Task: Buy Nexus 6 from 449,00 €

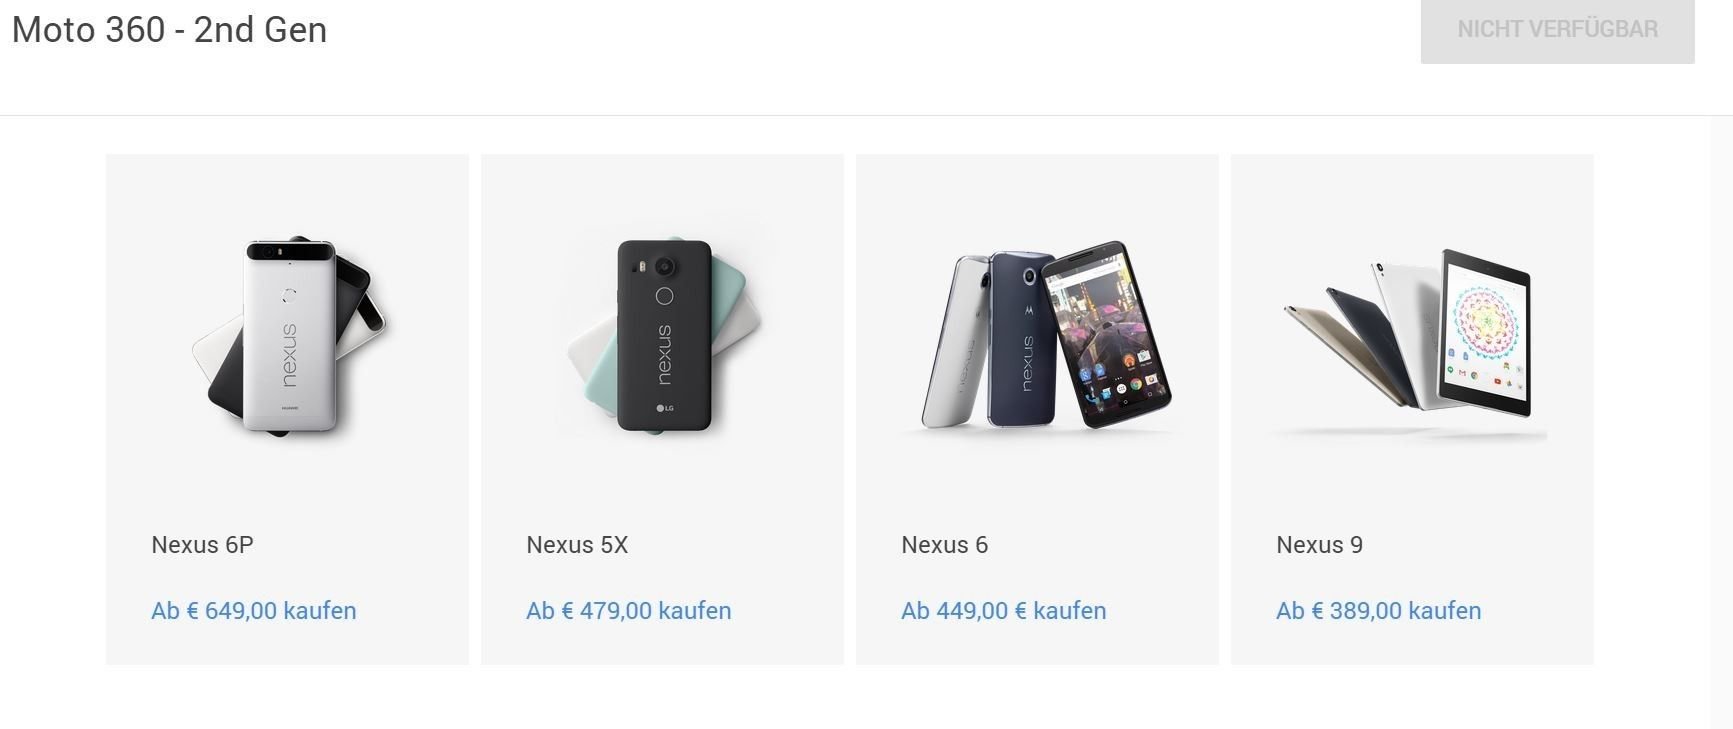Action: [1004, 611]
